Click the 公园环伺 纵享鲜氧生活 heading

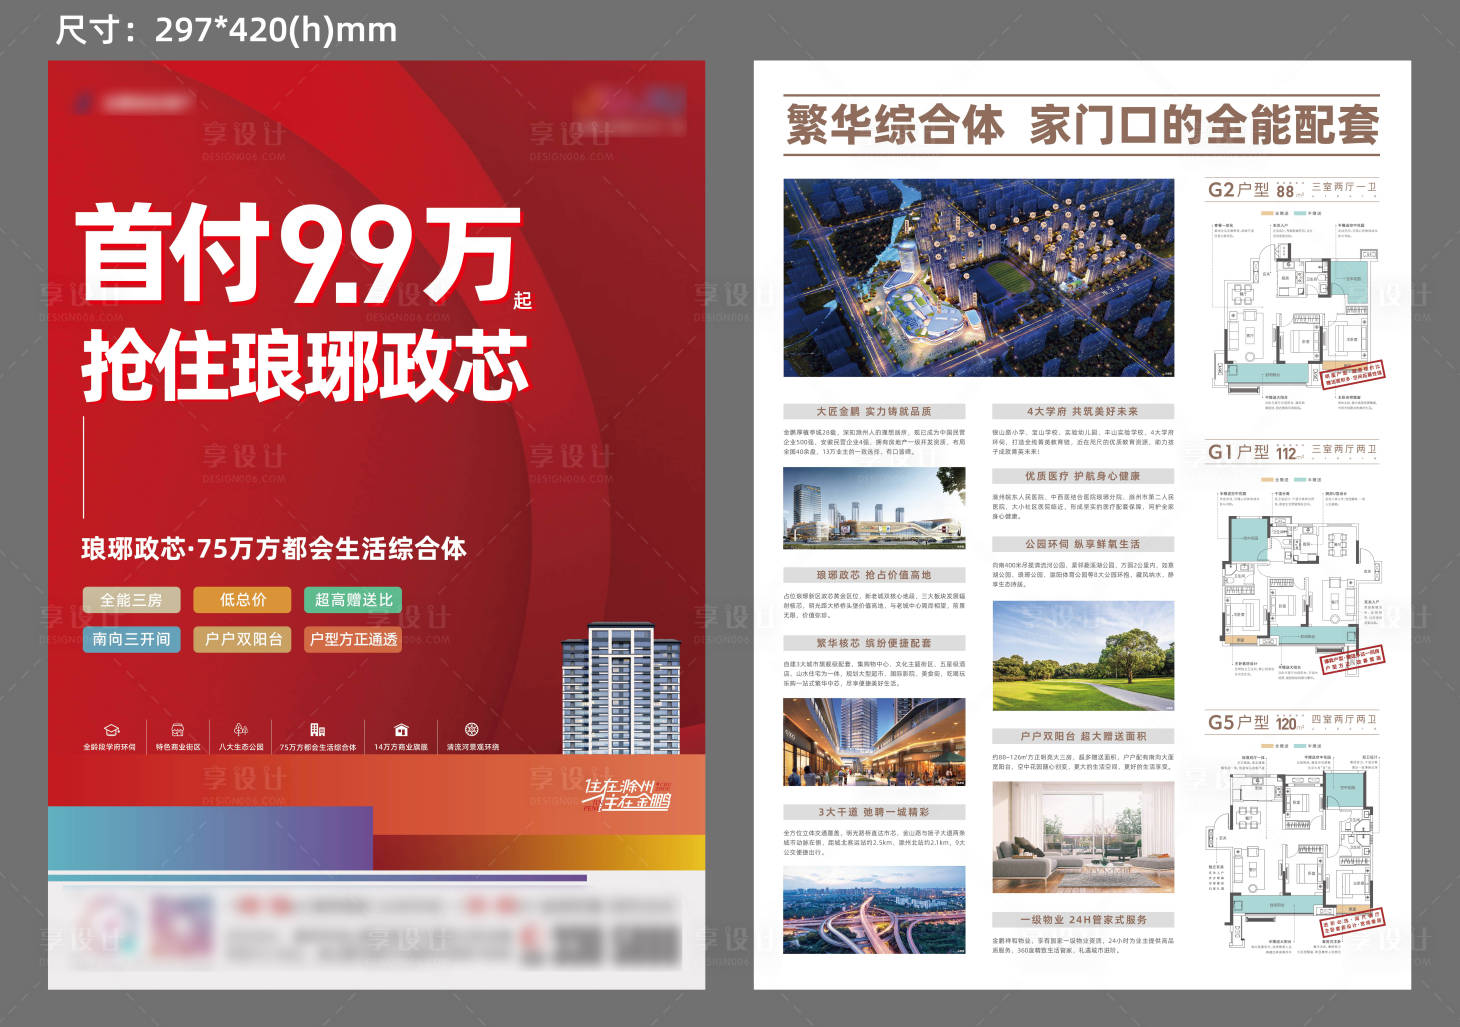coord(1083,544)
